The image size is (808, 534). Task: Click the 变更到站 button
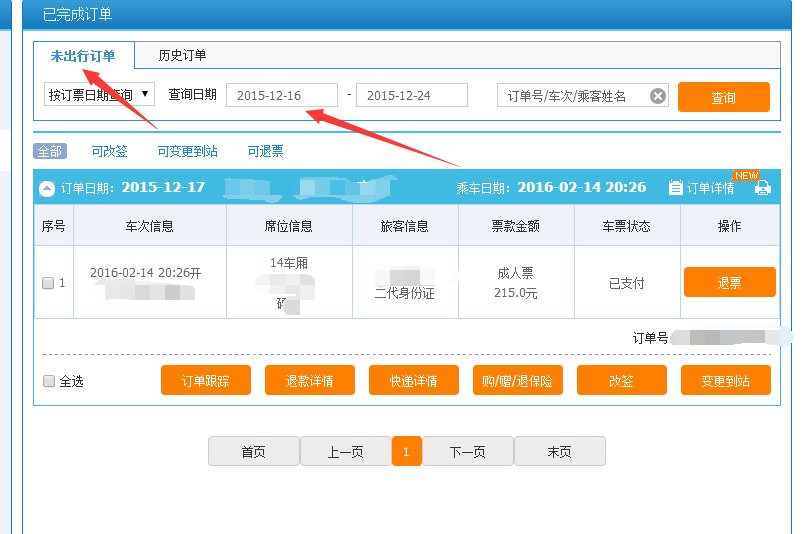coord(726,380)
